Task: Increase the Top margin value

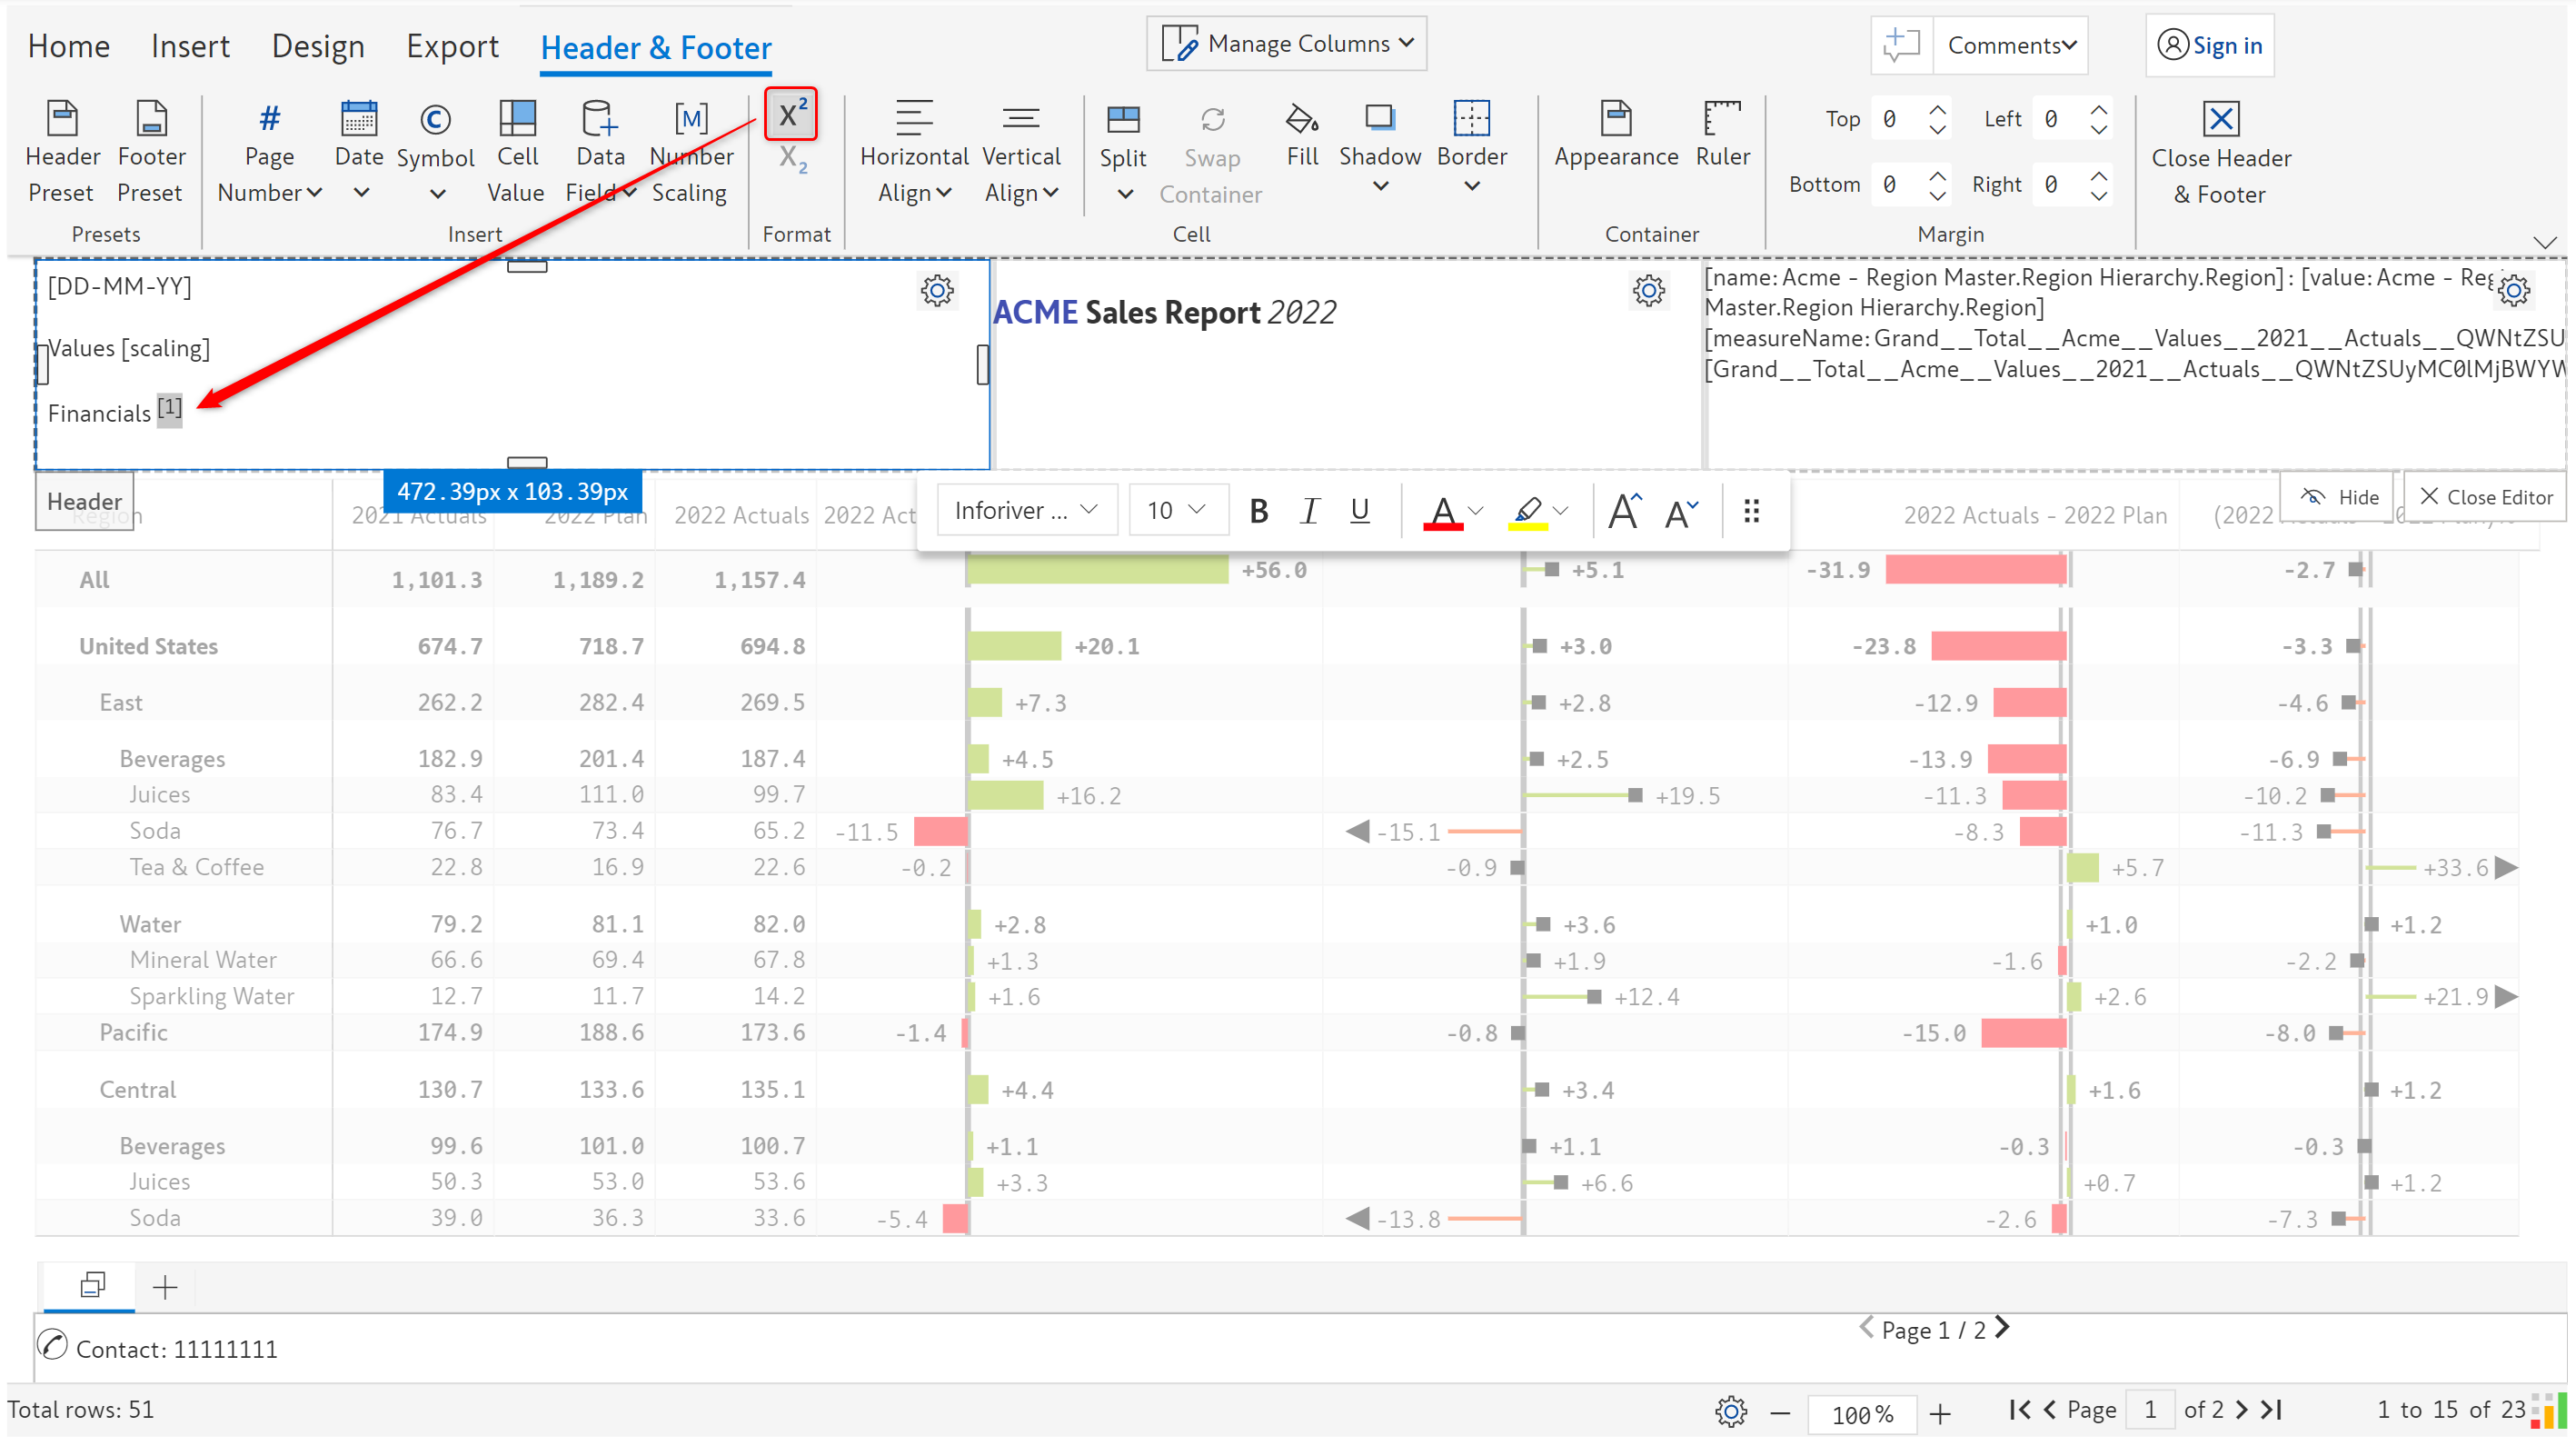Action: click(x=1937, y=109)
